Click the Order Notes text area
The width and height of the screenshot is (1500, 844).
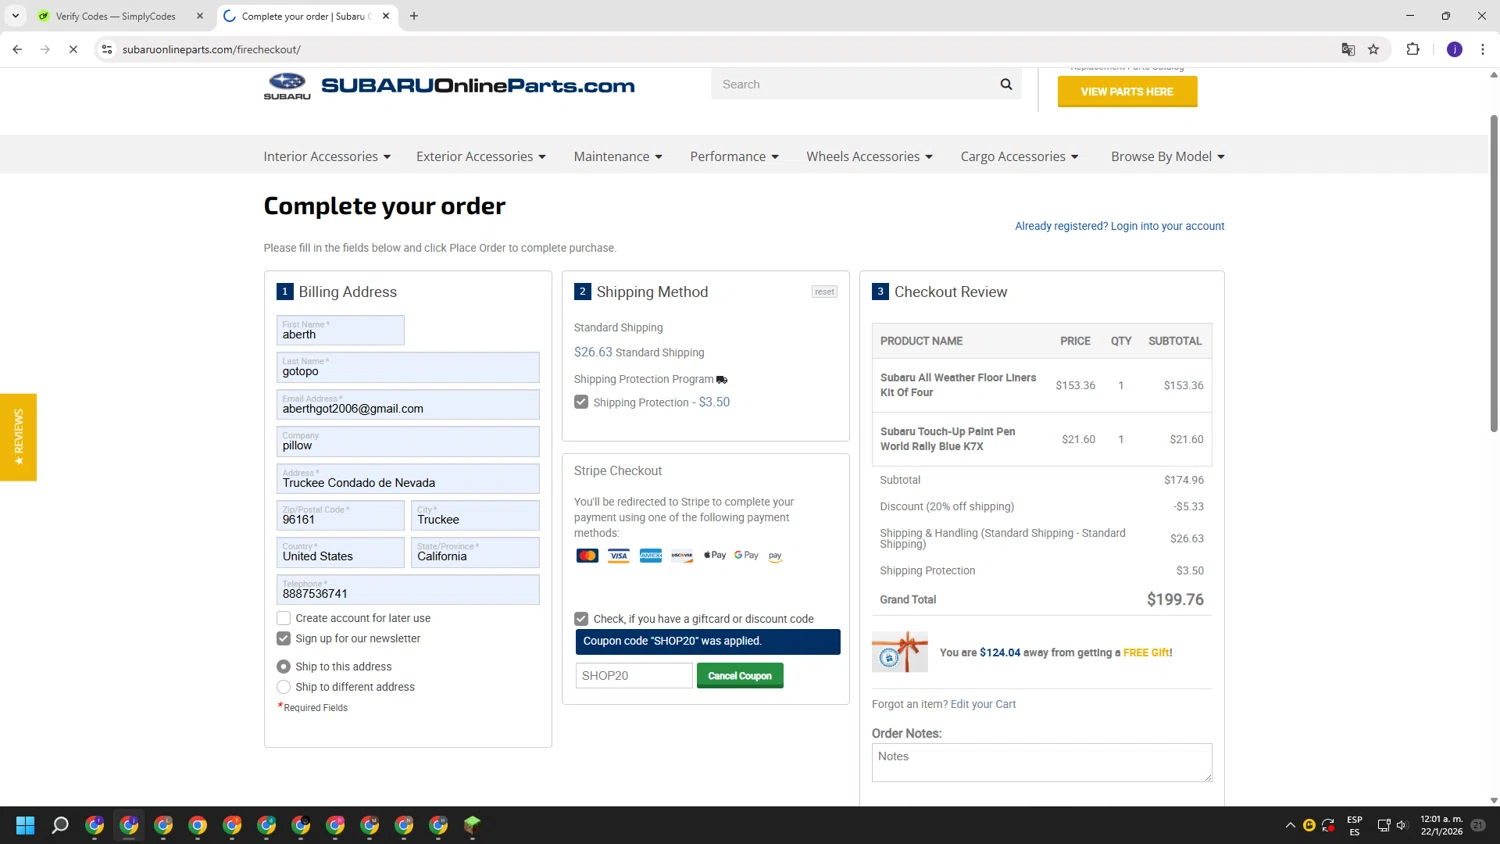coord(1042,762)
